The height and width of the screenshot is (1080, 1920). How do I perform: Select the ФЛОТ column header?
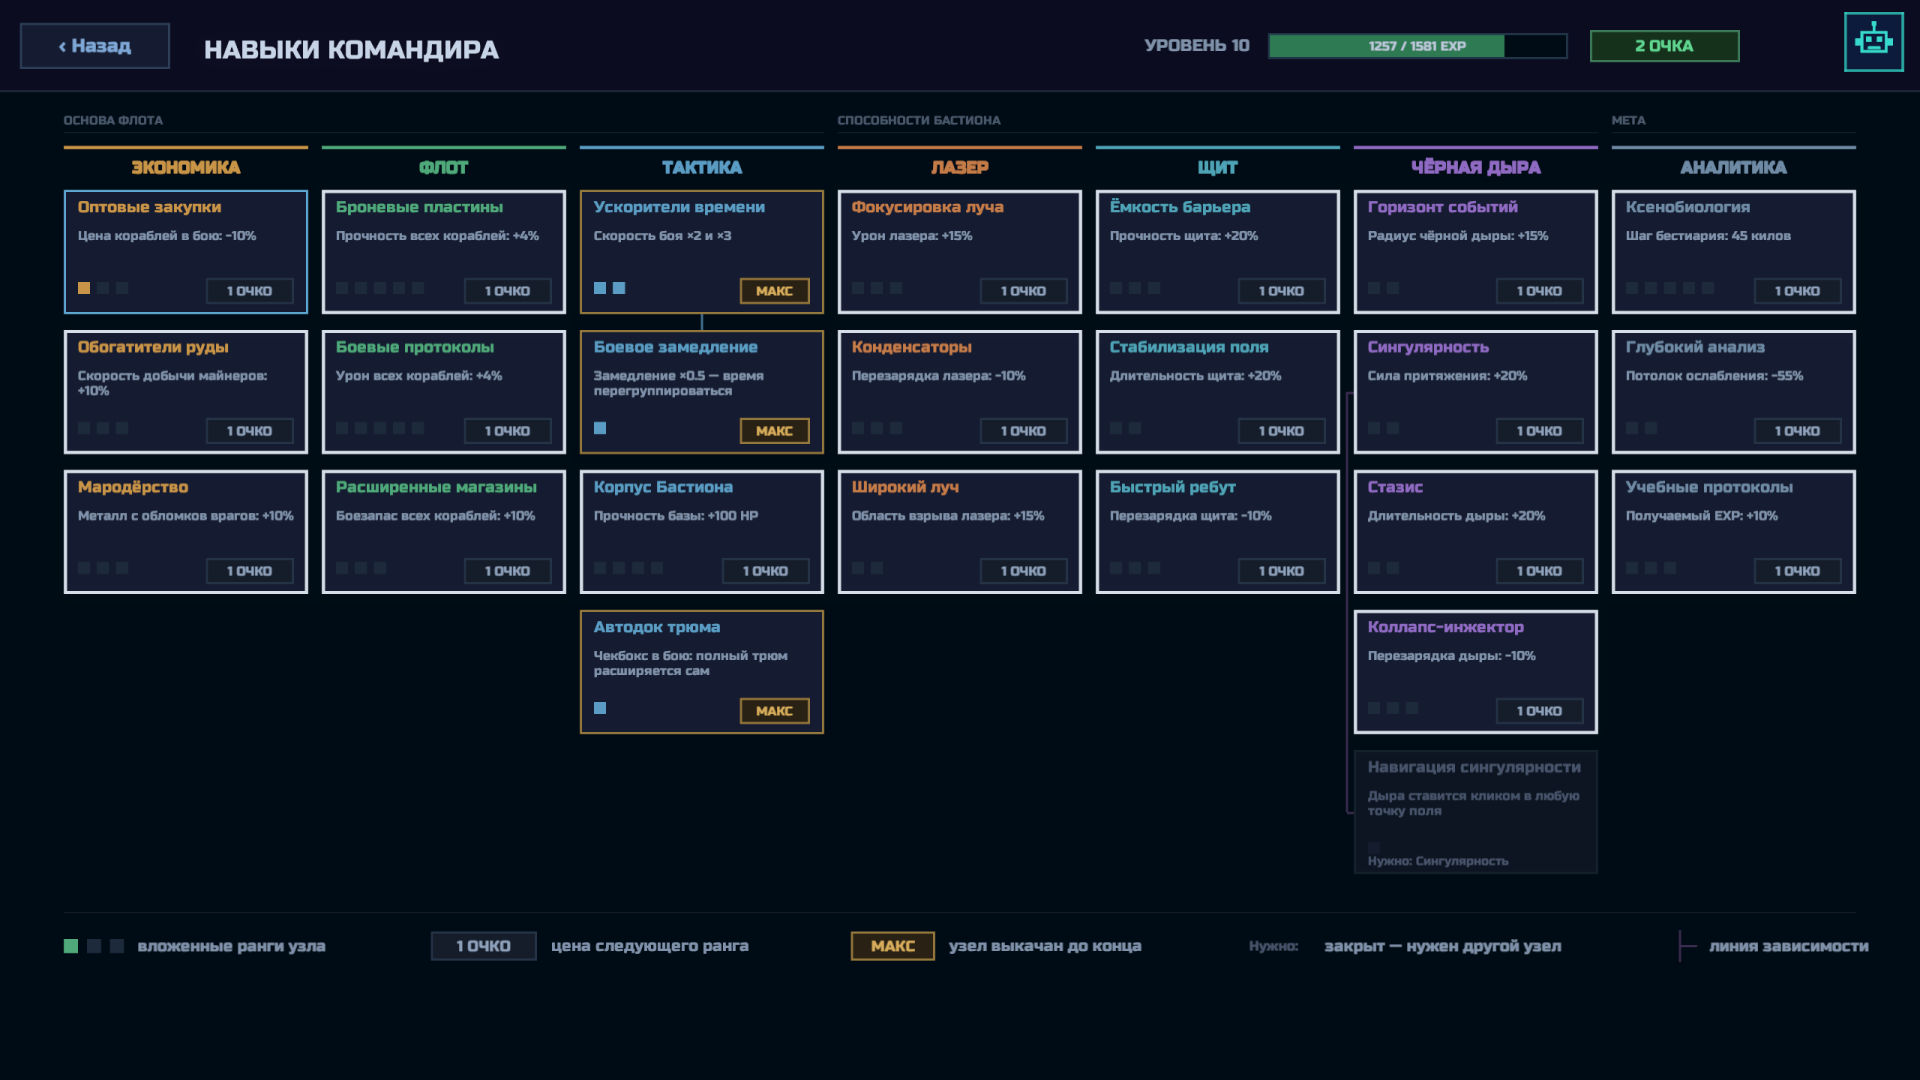(x=444, y=167)
